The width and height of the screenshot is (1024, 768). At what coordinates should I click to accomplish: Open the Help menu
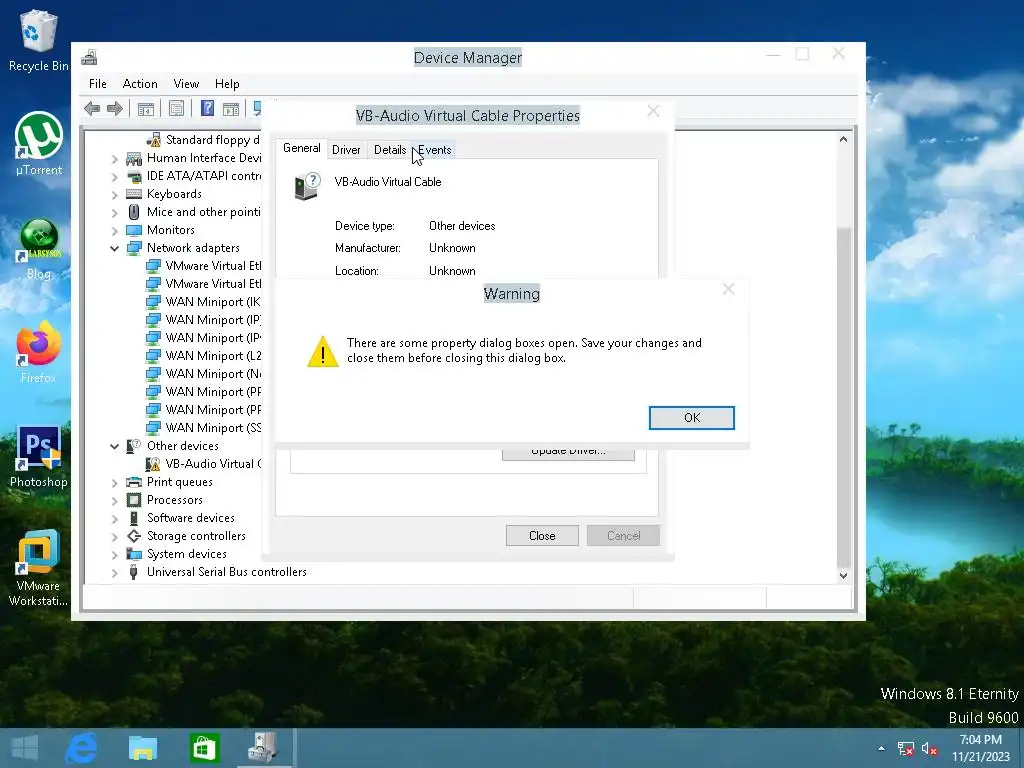pyautogui.click(x=227, y=84)
